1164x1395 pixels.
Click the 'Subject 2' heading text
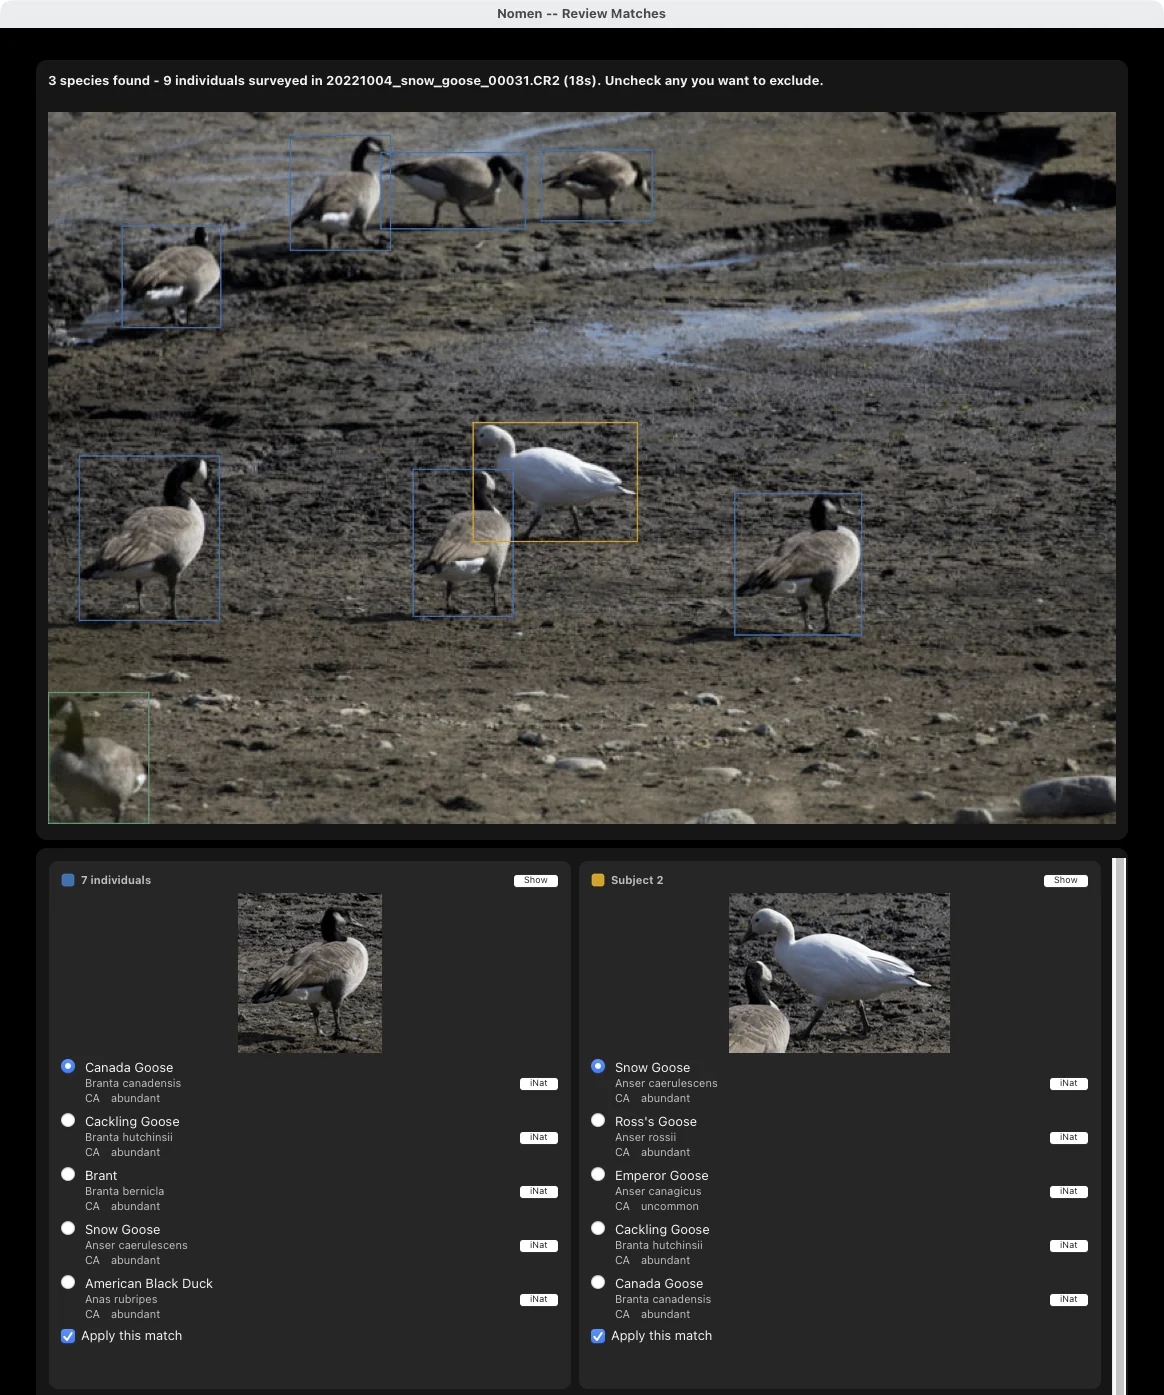click(x=637, y=880)
